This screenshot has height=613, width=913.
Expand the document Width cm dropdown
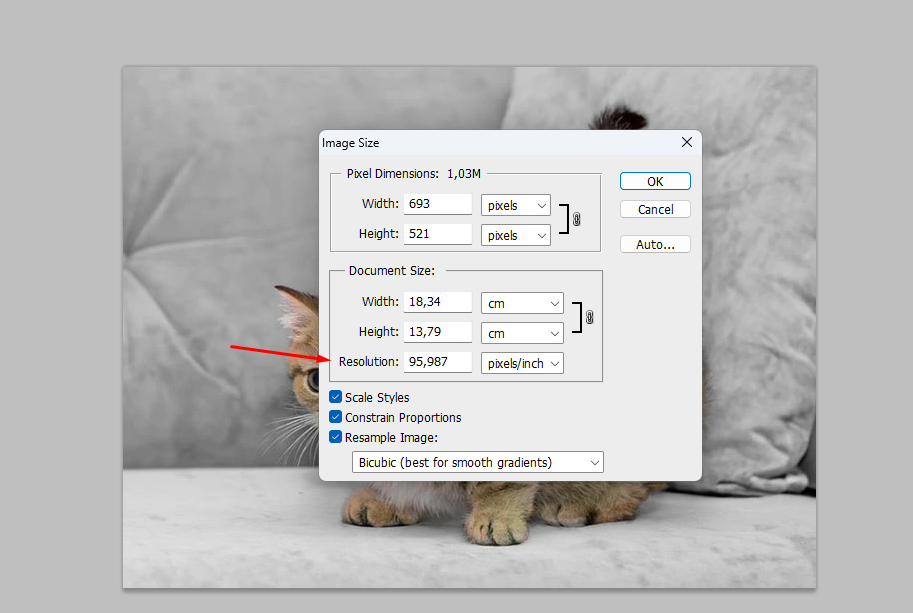coord(522,303)
